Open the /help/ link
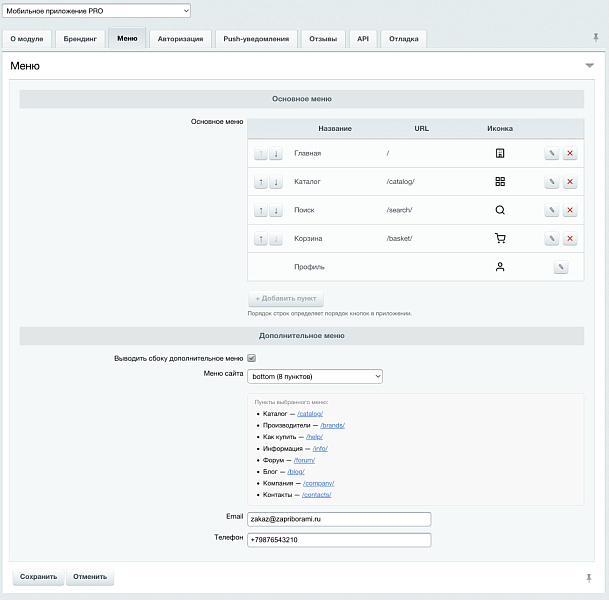Screen dimensions: 609x600 [314, 437]
